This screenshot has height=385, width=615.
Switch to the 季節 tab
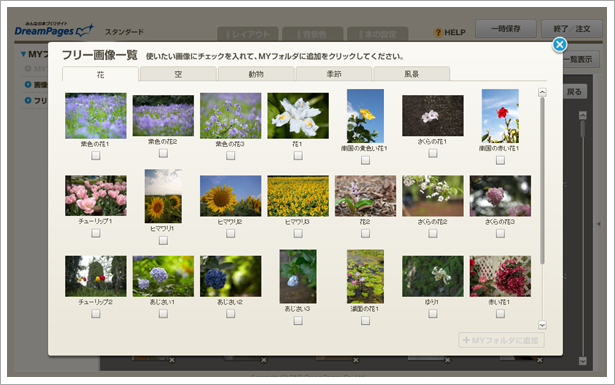334,74
